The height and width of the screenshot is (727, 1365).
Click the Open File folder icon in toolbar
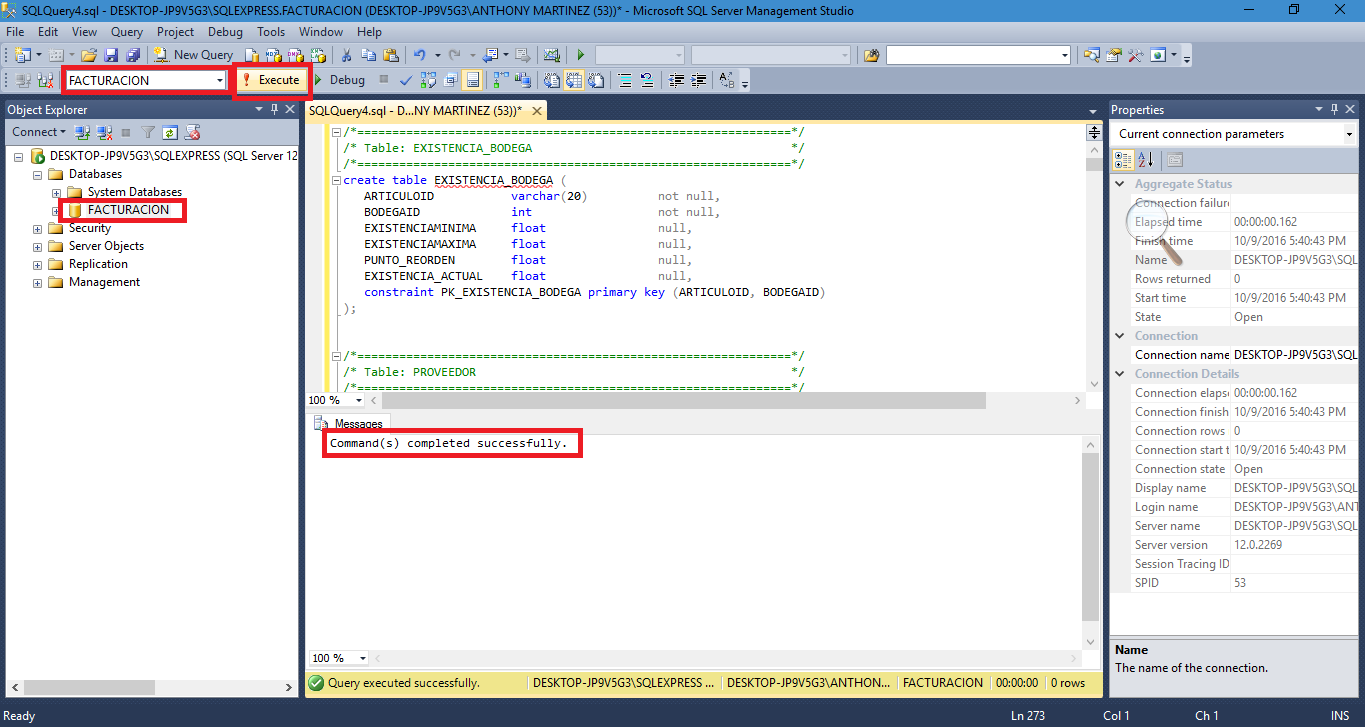tap(89, 55)
